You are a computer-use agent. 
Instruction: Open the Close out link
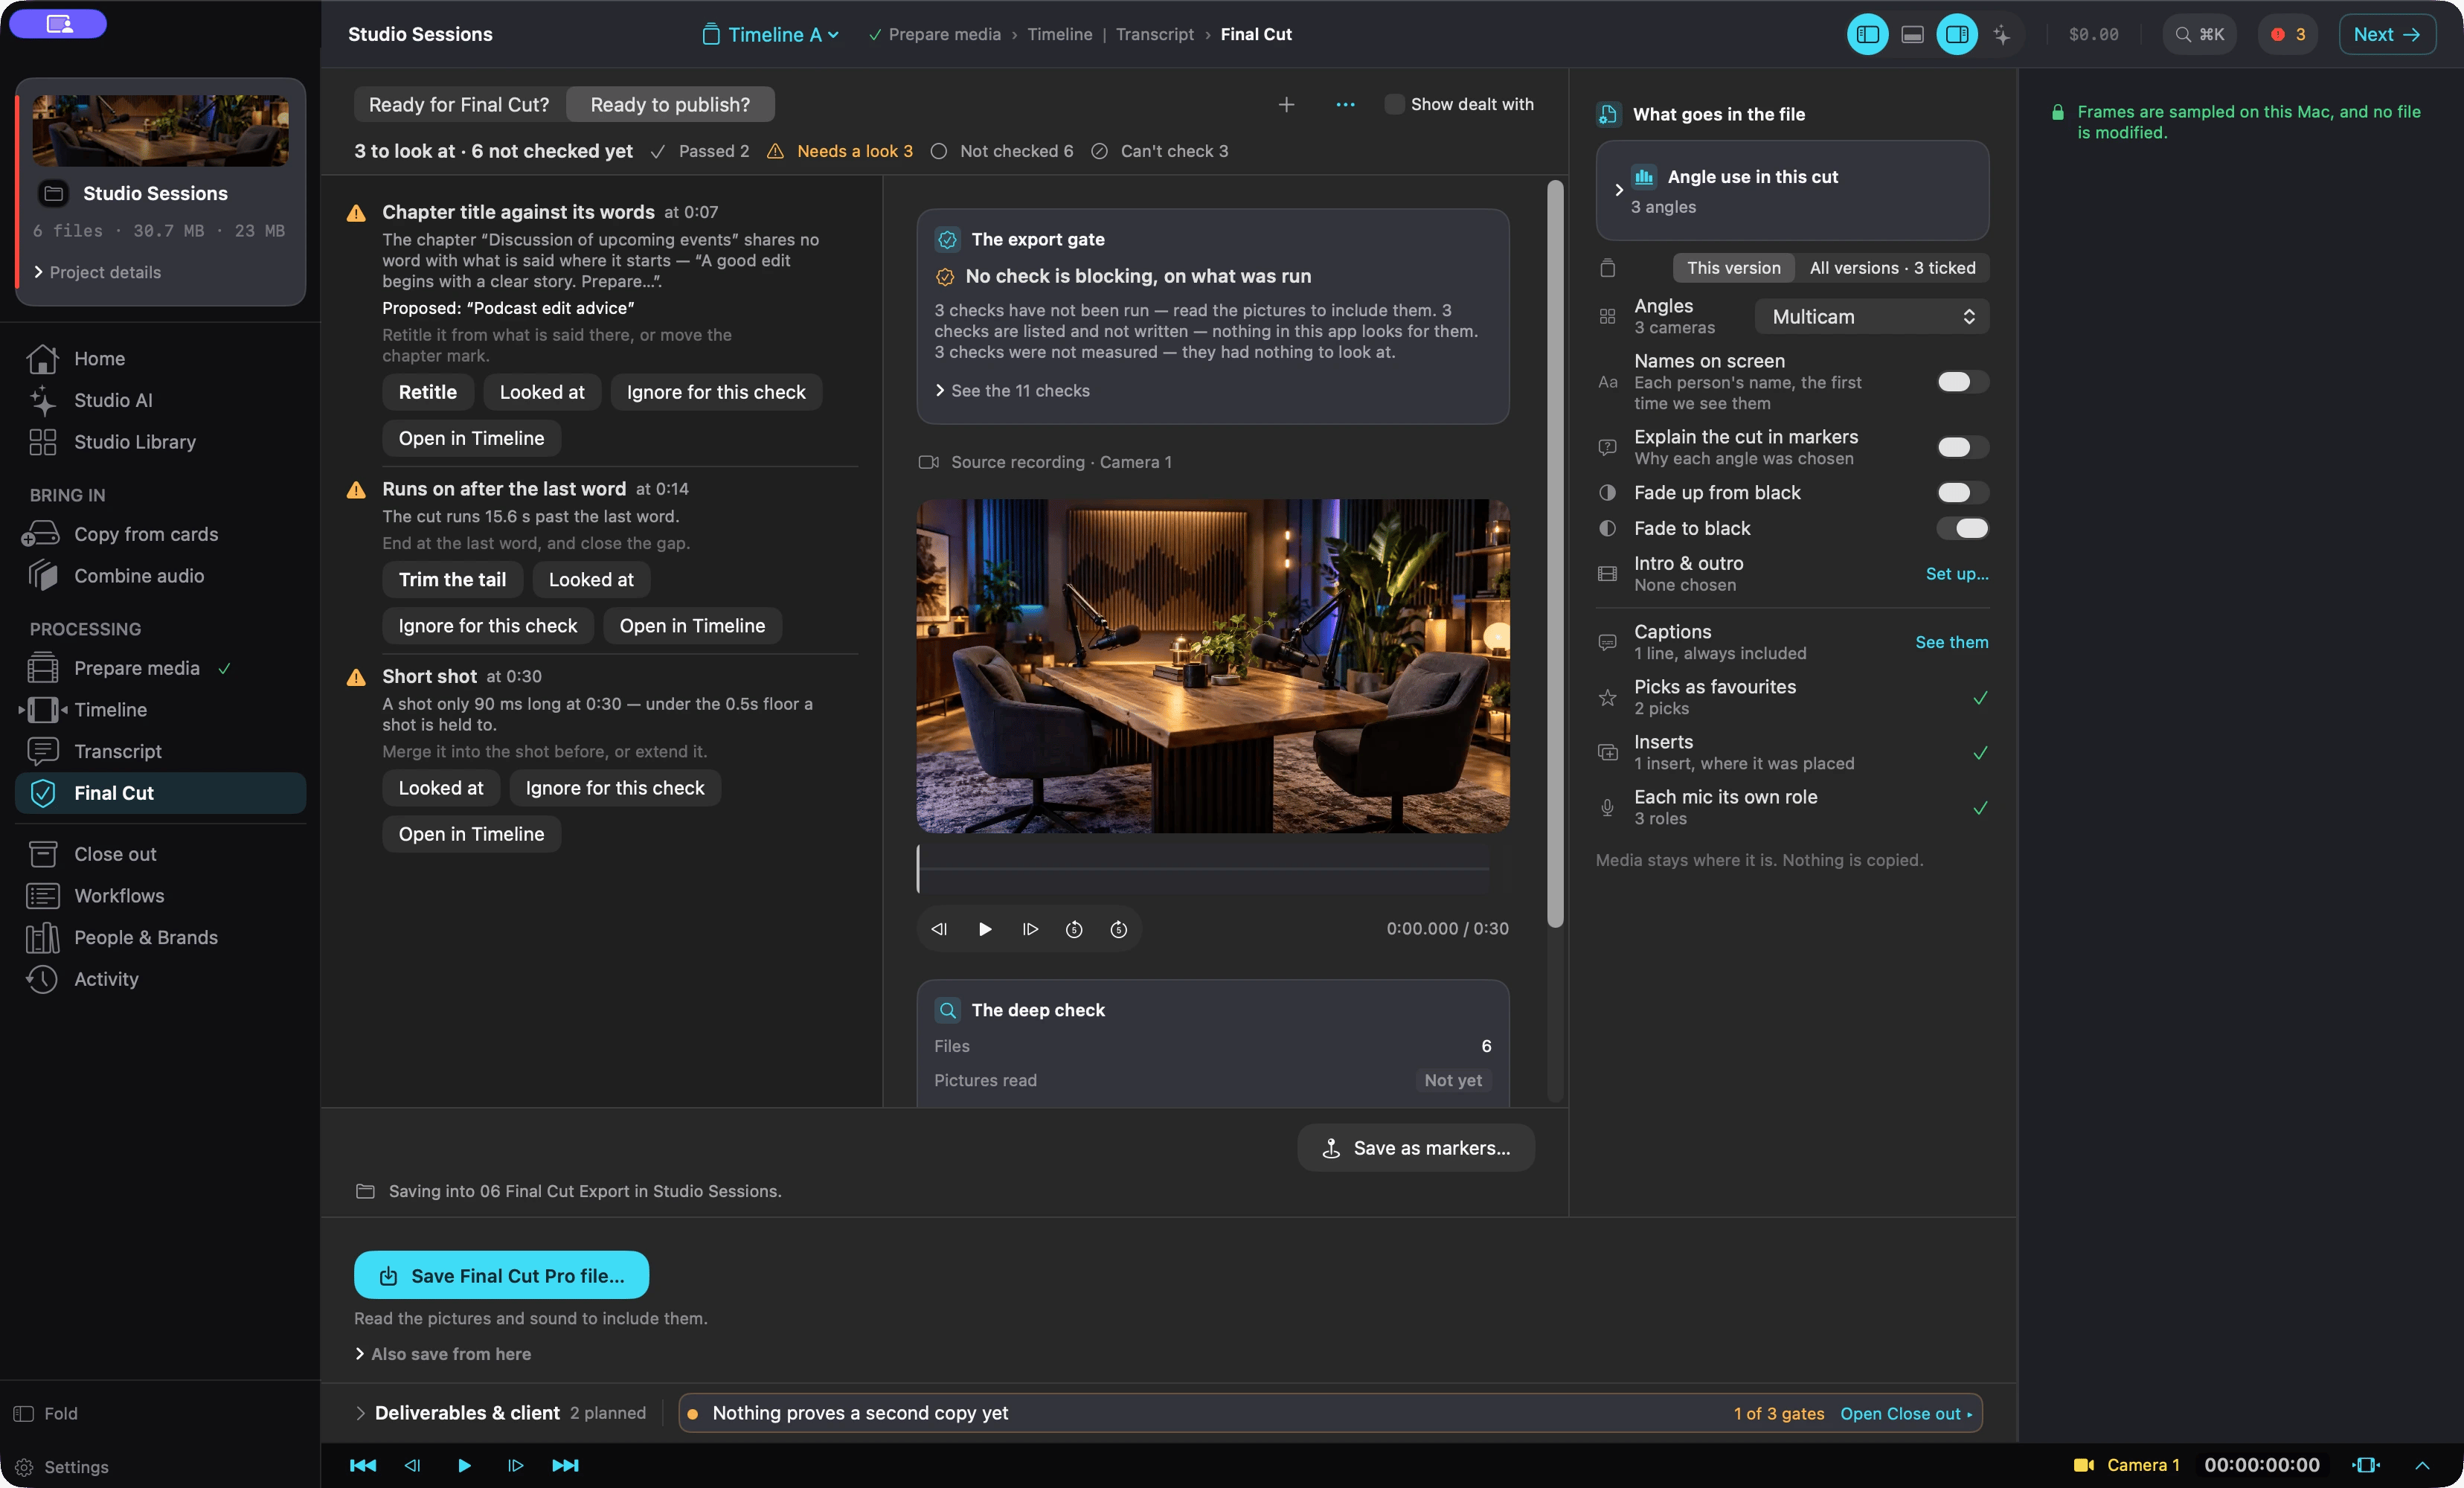pyautogui.click(x=1906, y=1413)
